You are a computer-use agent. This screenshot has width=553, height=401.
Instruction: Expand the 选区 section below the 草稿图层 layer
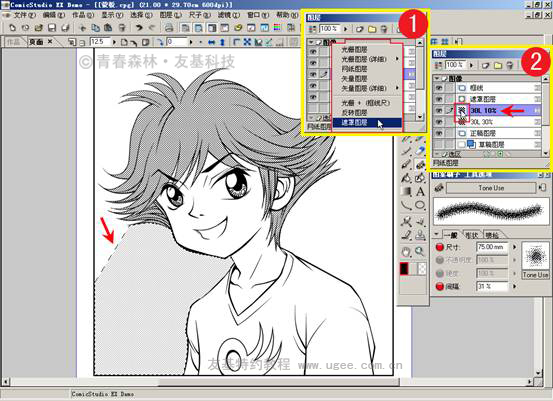click(x=437, y=154)
